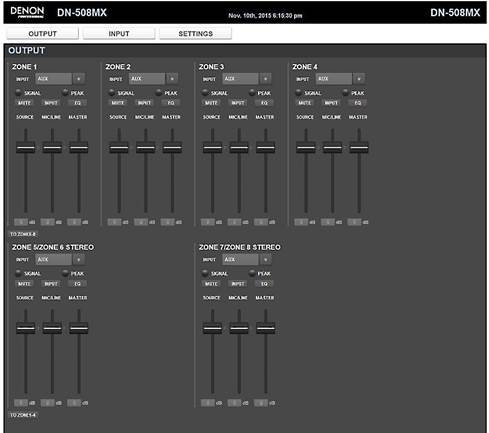Click Zone 1 SOURCE fader handle
Viewport: 489px width, 433px height.
pyautogui.click(x=26, y=147)
